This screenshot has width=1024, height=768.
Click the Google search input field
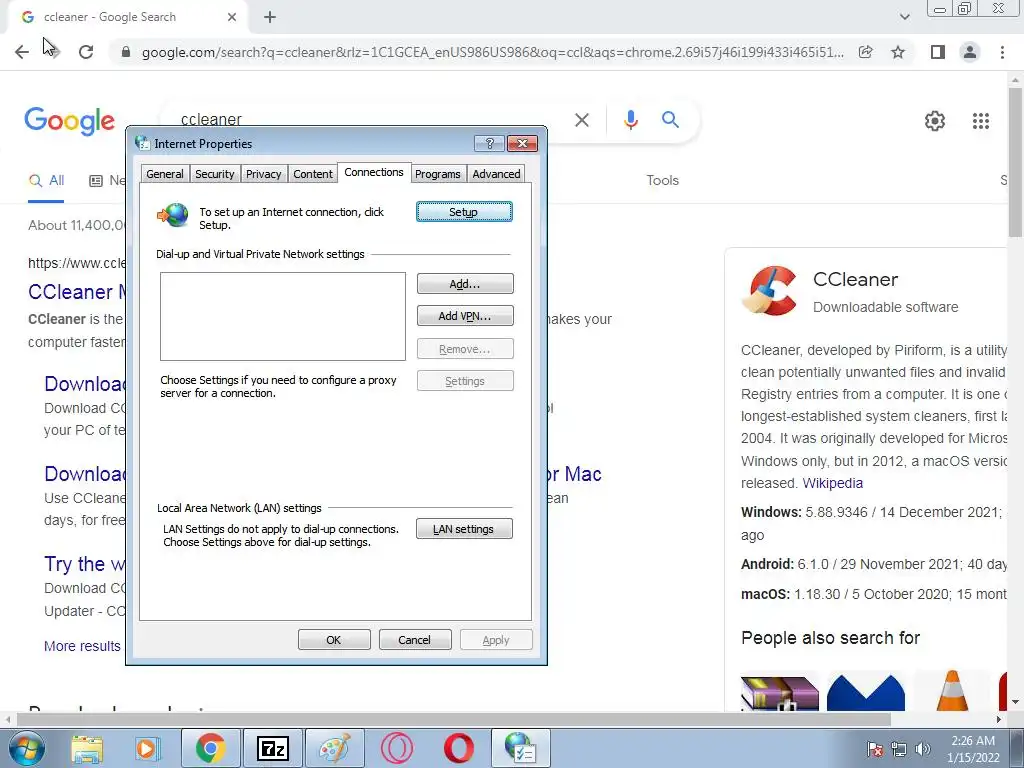372,120
